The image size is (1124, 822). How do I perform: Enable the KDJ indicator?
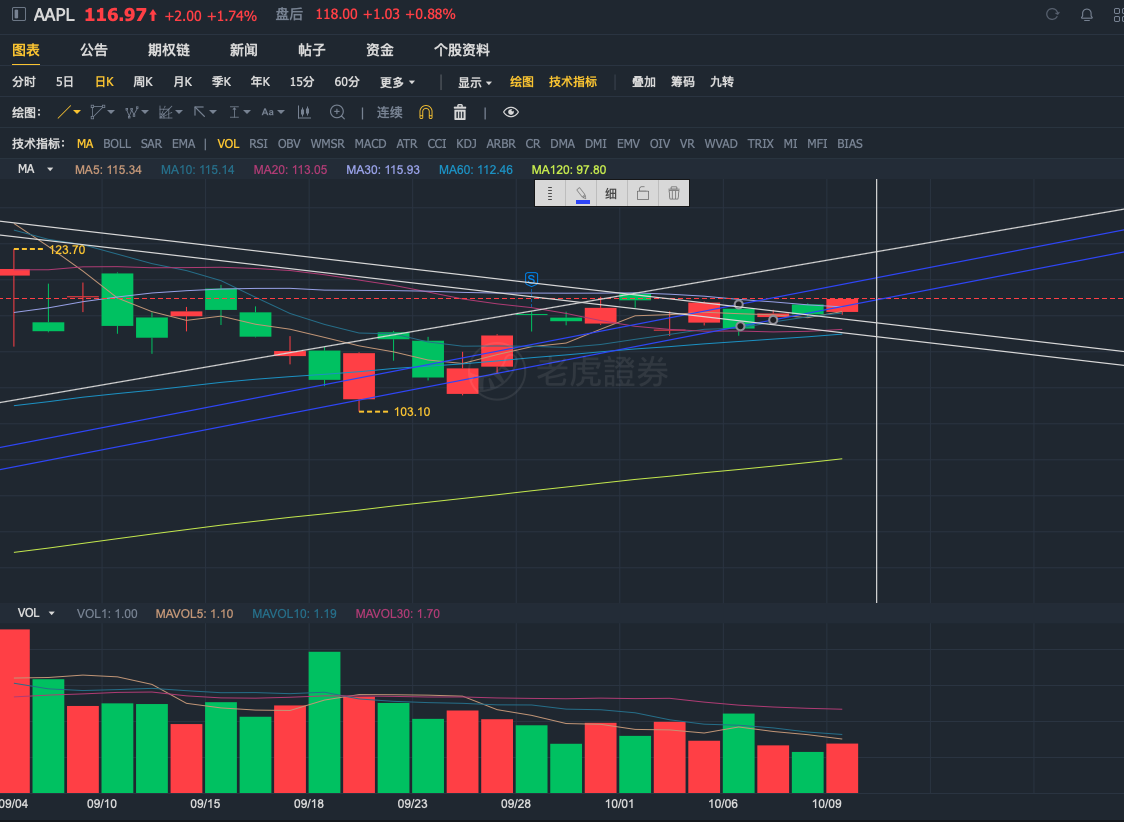coord(466,143)
